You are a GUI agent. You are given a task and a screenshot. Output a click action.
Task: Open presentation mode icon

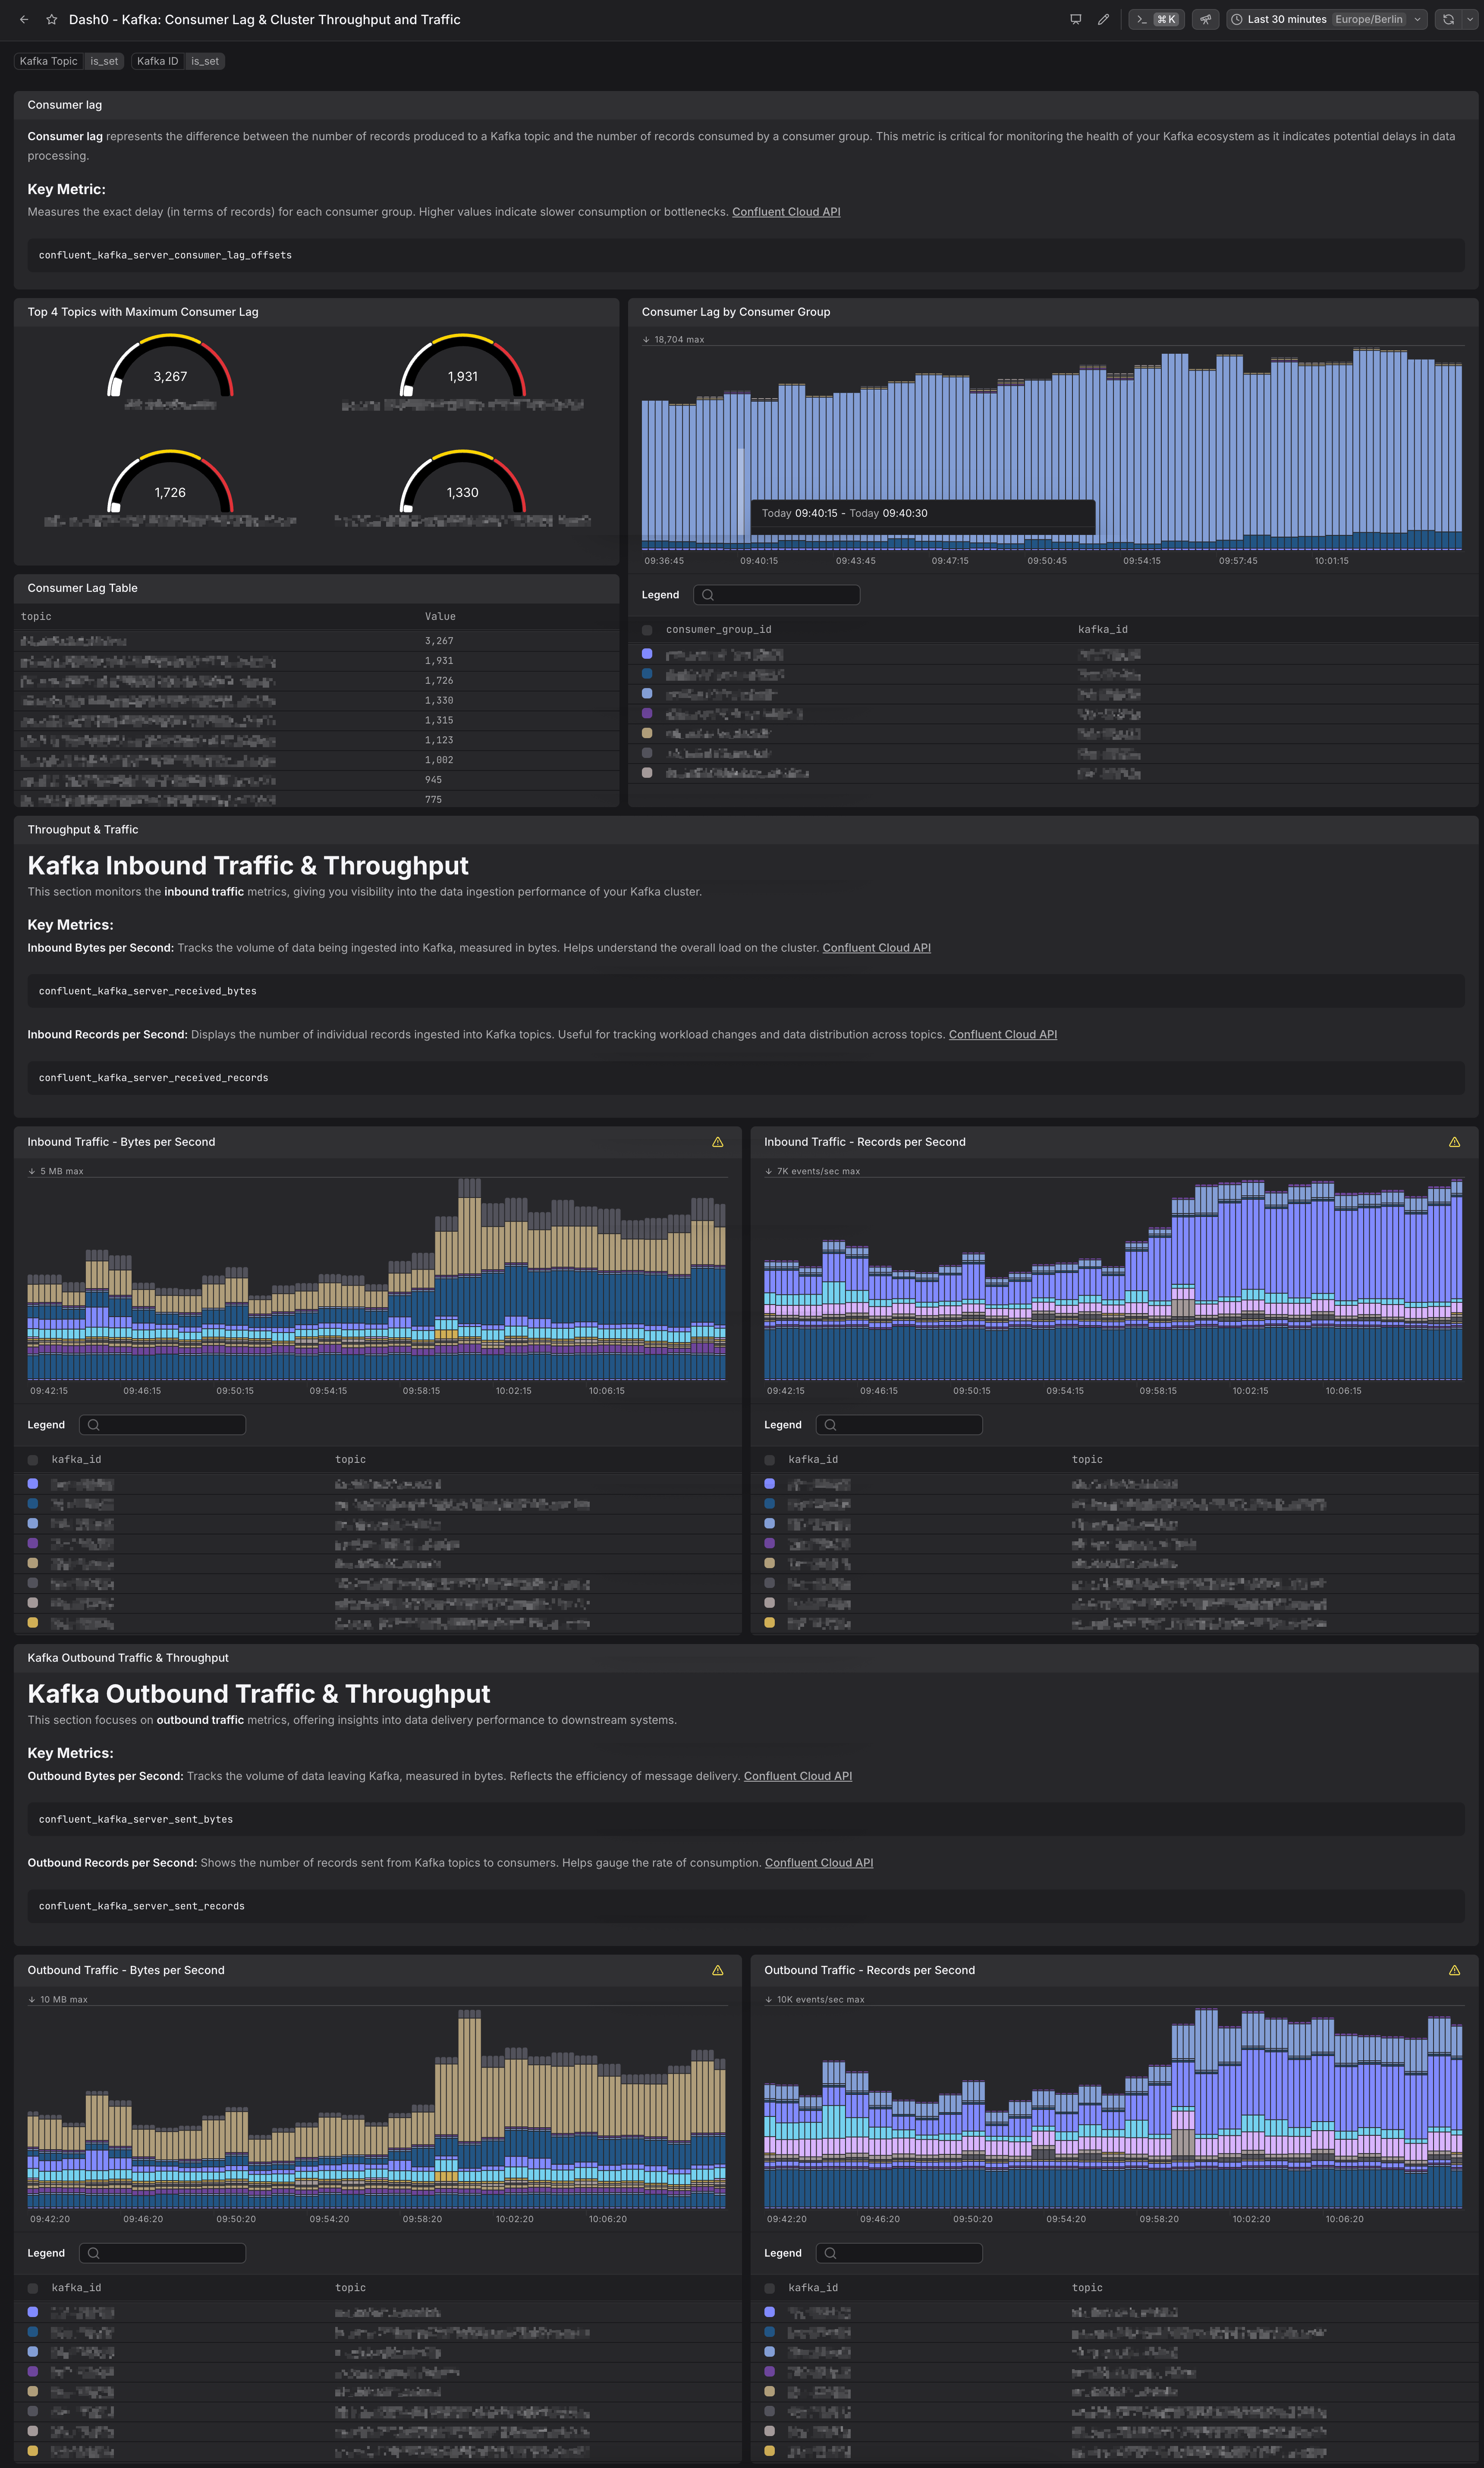click(x=1076, y=19)
